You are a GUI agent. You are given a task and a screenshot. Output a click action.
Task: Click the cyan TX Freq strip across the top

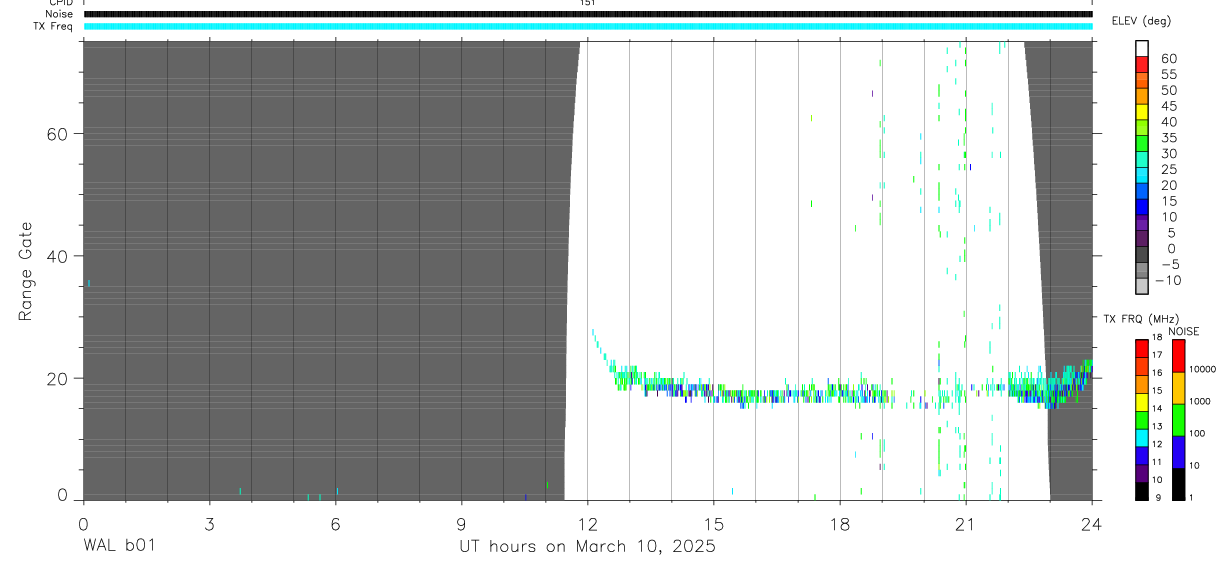tap(588, 26)
